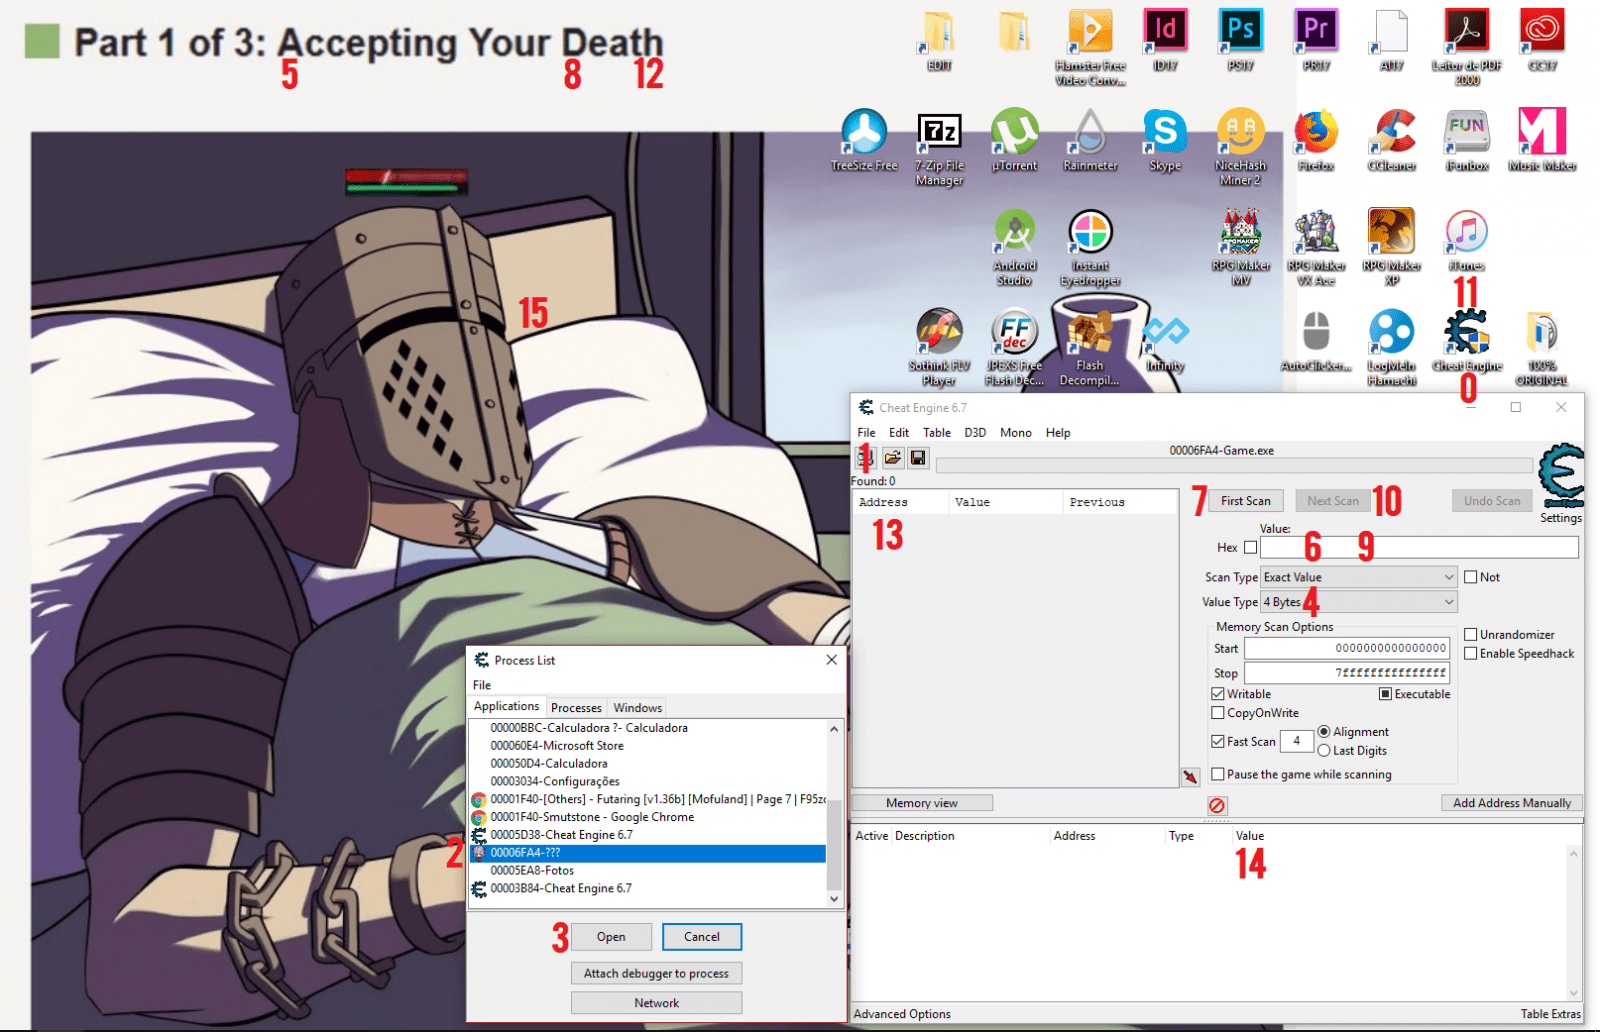Screen dimensions: 1600x1032
Task: Click the Process List vertical scrollbar
Action: [x=834, y=813]
